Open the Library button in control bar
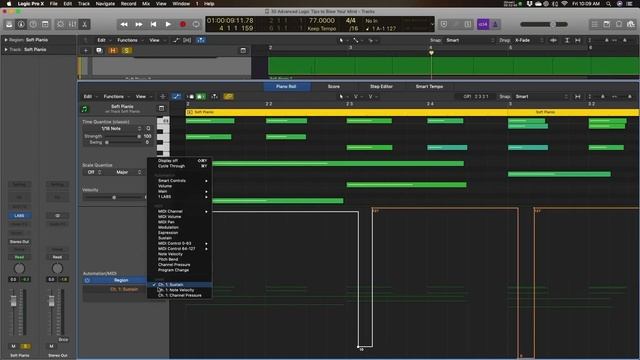 coord(9,24)
